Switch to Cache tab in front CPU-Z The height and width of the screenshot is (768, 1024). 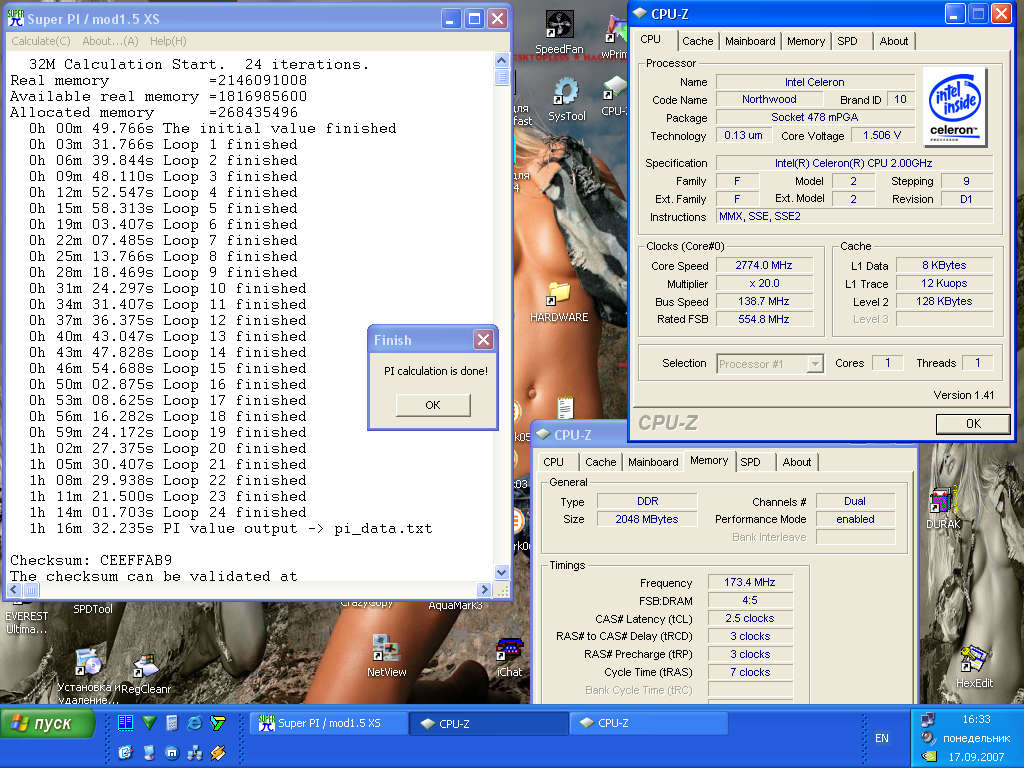[697, 40]
